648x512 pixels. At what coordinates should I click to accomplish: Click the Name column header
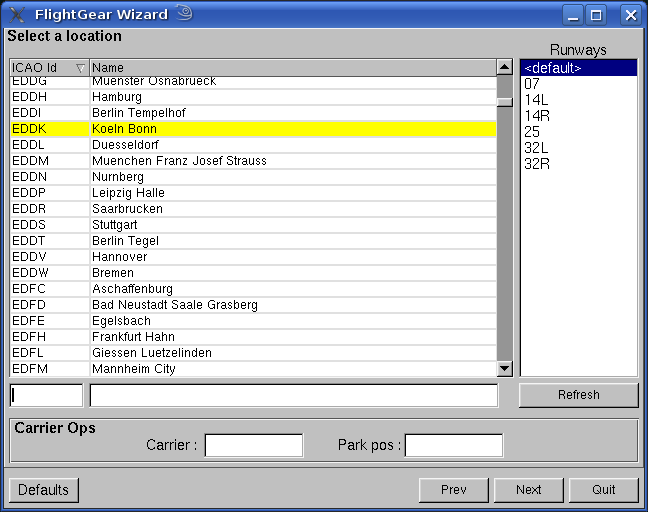293,67
